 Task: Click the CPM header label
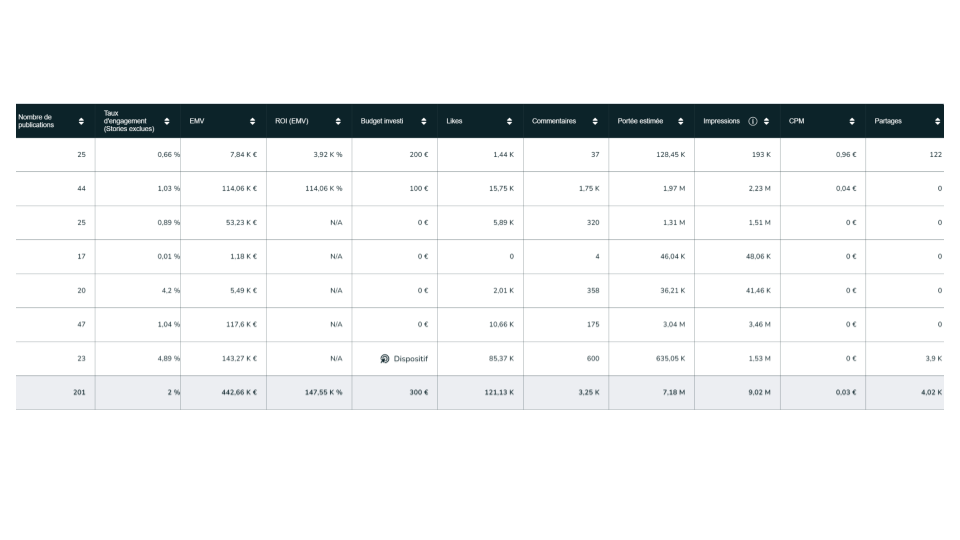[x=797, y=121]
